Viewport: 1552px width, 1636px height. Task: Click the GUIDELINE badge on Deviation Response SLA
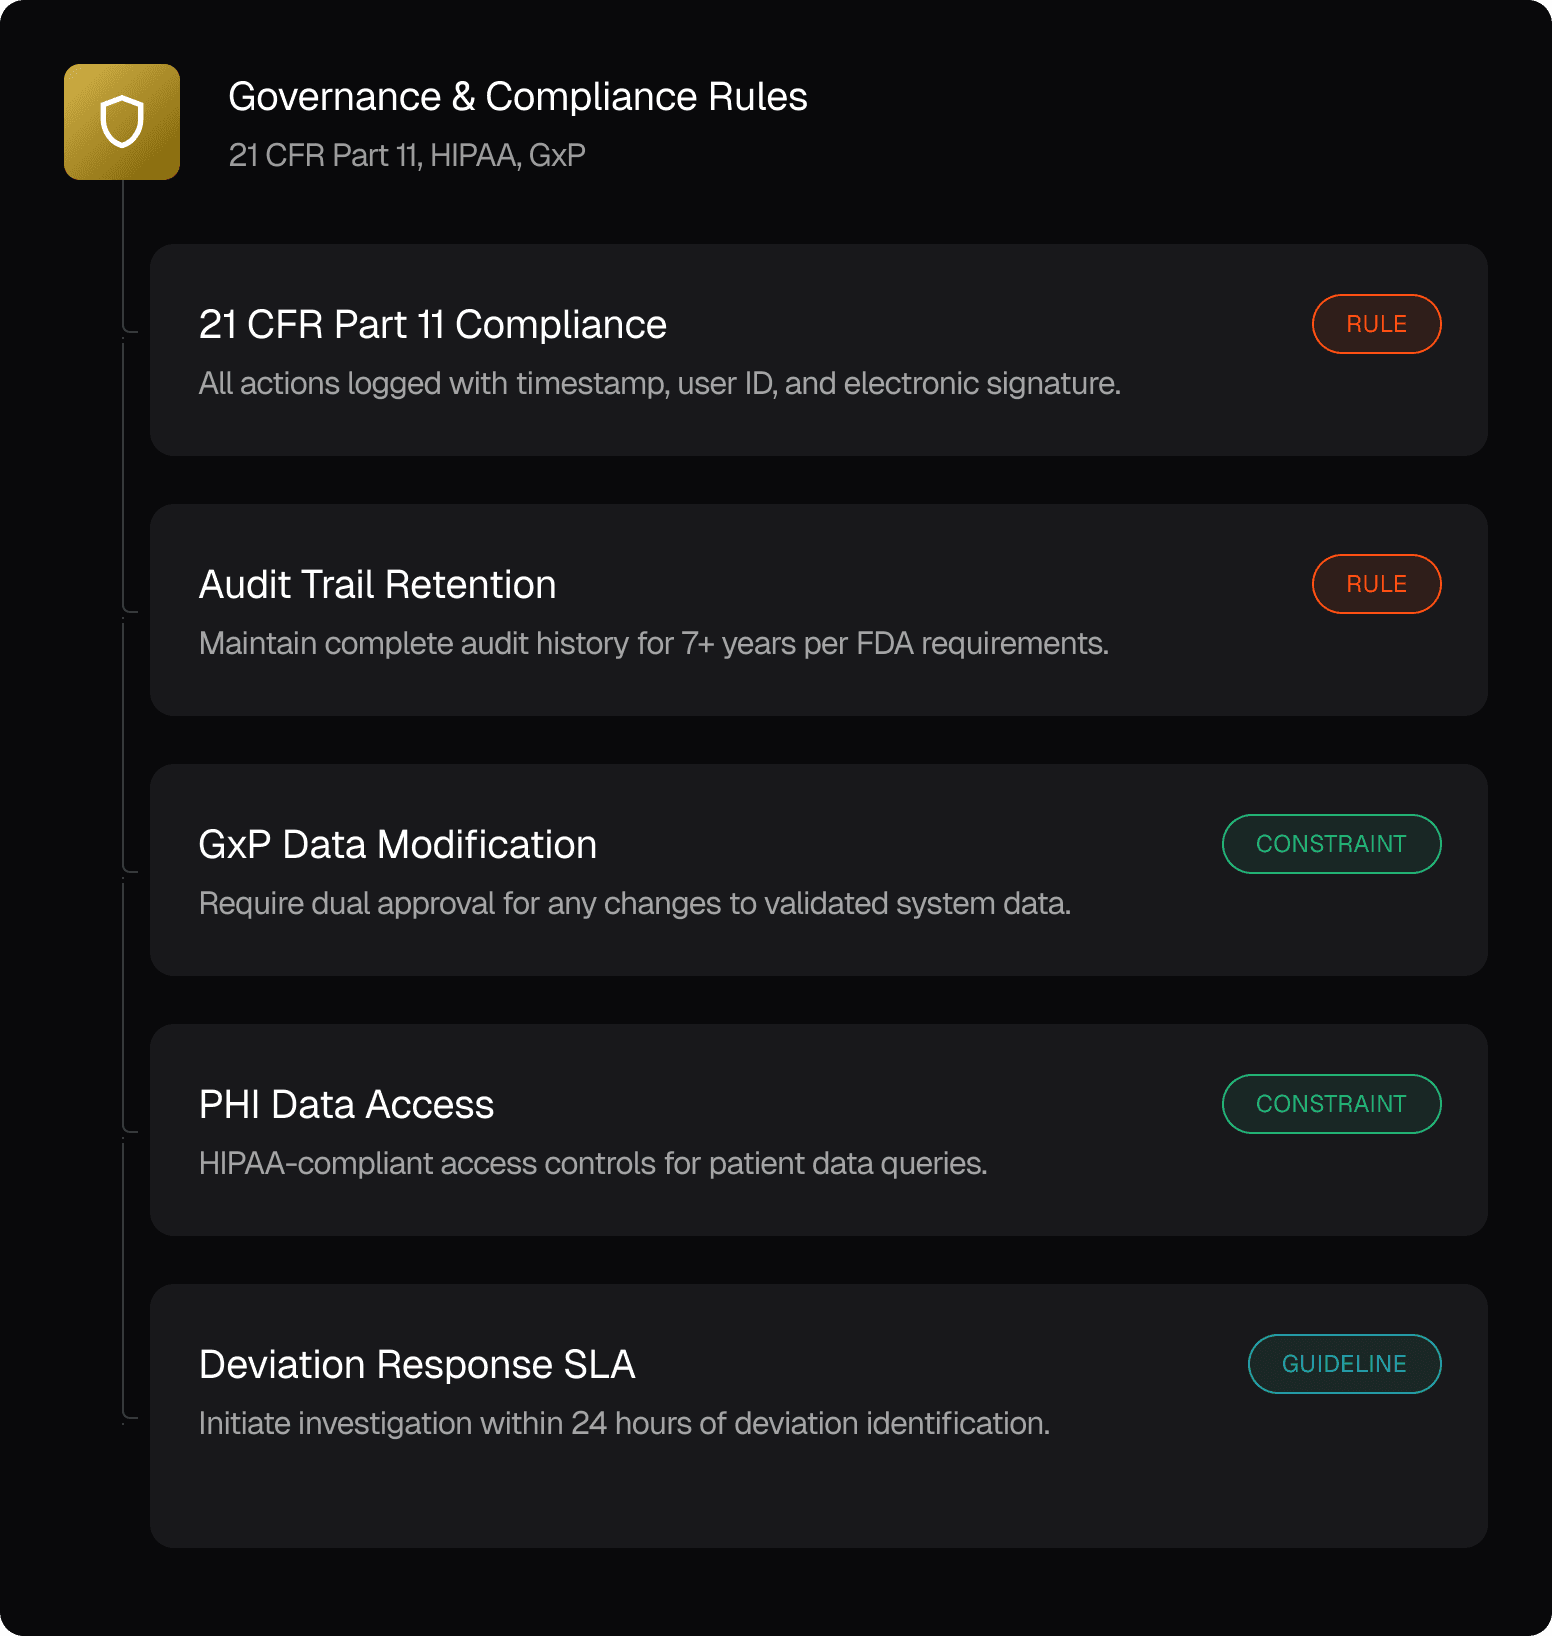pos(1344,1364)
